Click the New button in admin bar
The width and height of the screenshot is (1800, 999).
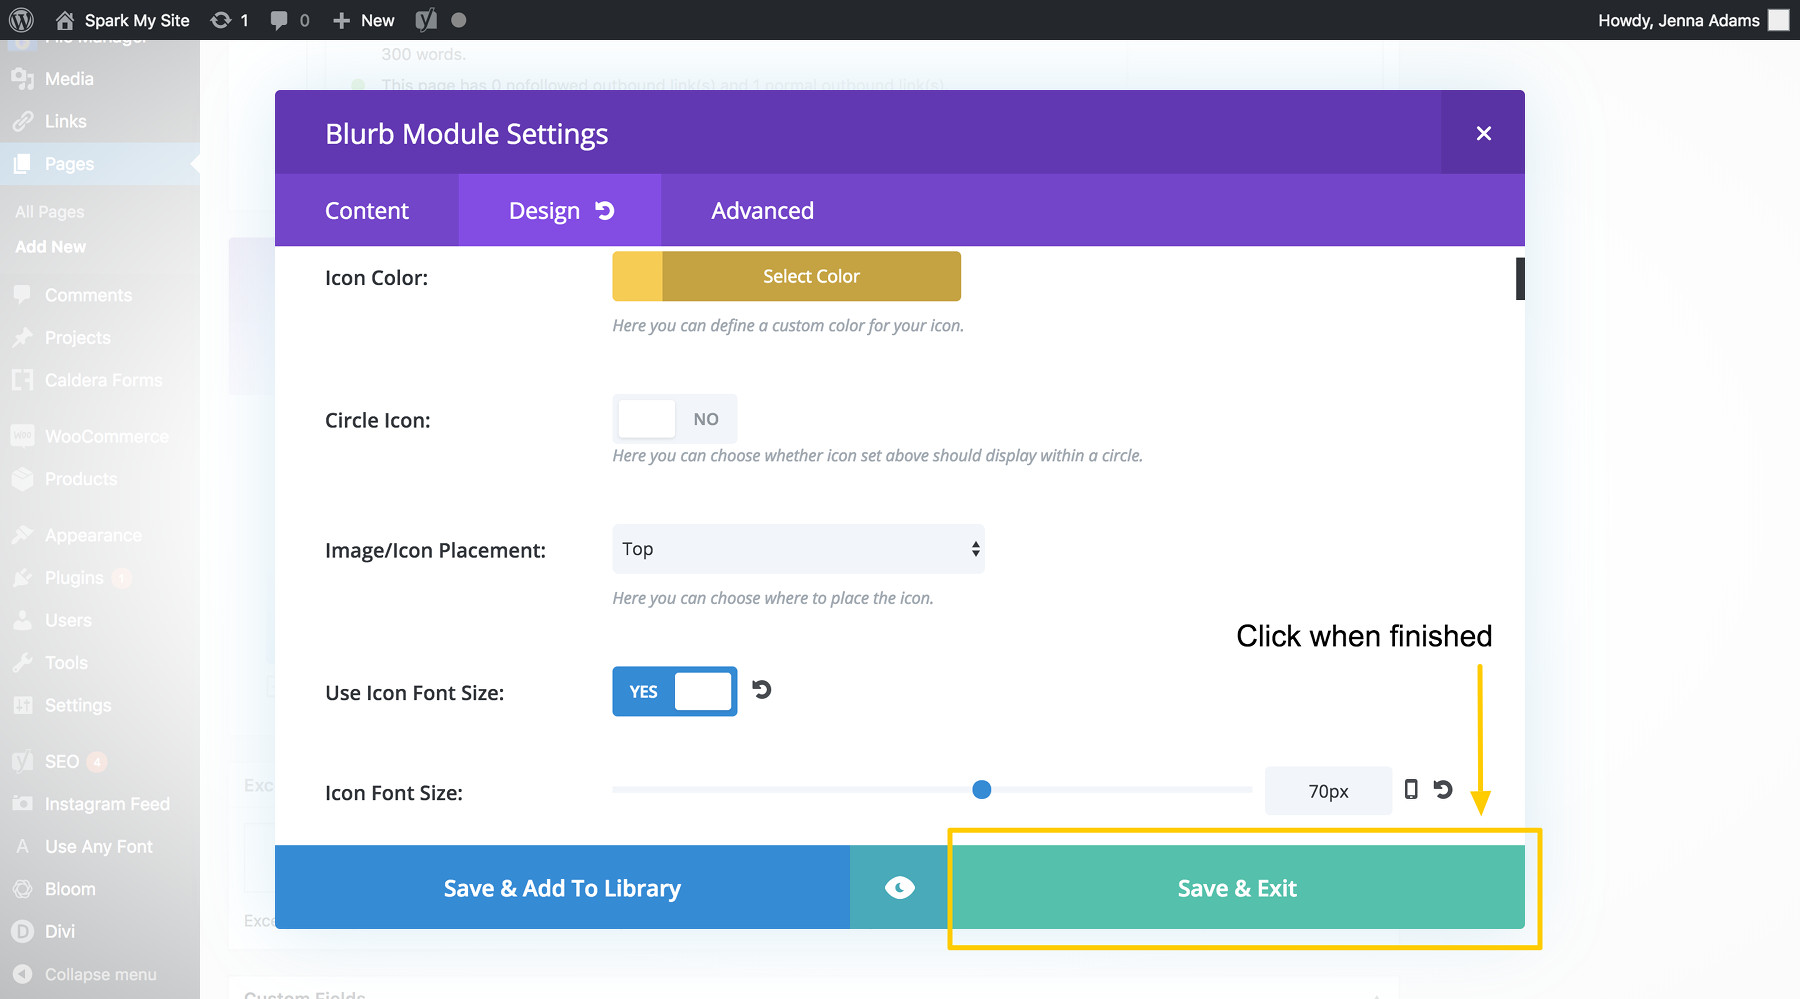(x=363, y=20)
